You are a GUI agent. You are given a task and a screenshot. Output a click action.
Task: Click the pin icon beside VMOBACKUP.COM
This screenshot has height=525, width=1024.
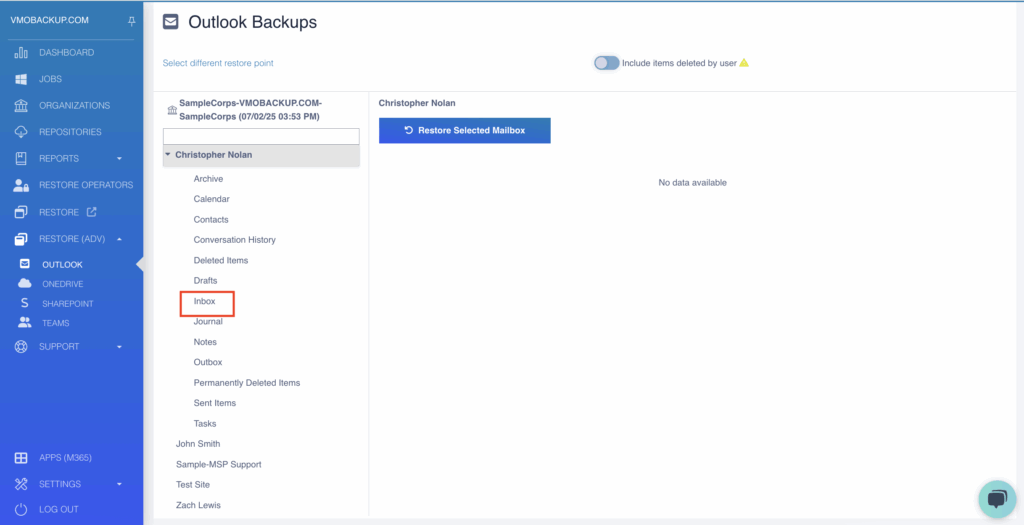point(131,22)
